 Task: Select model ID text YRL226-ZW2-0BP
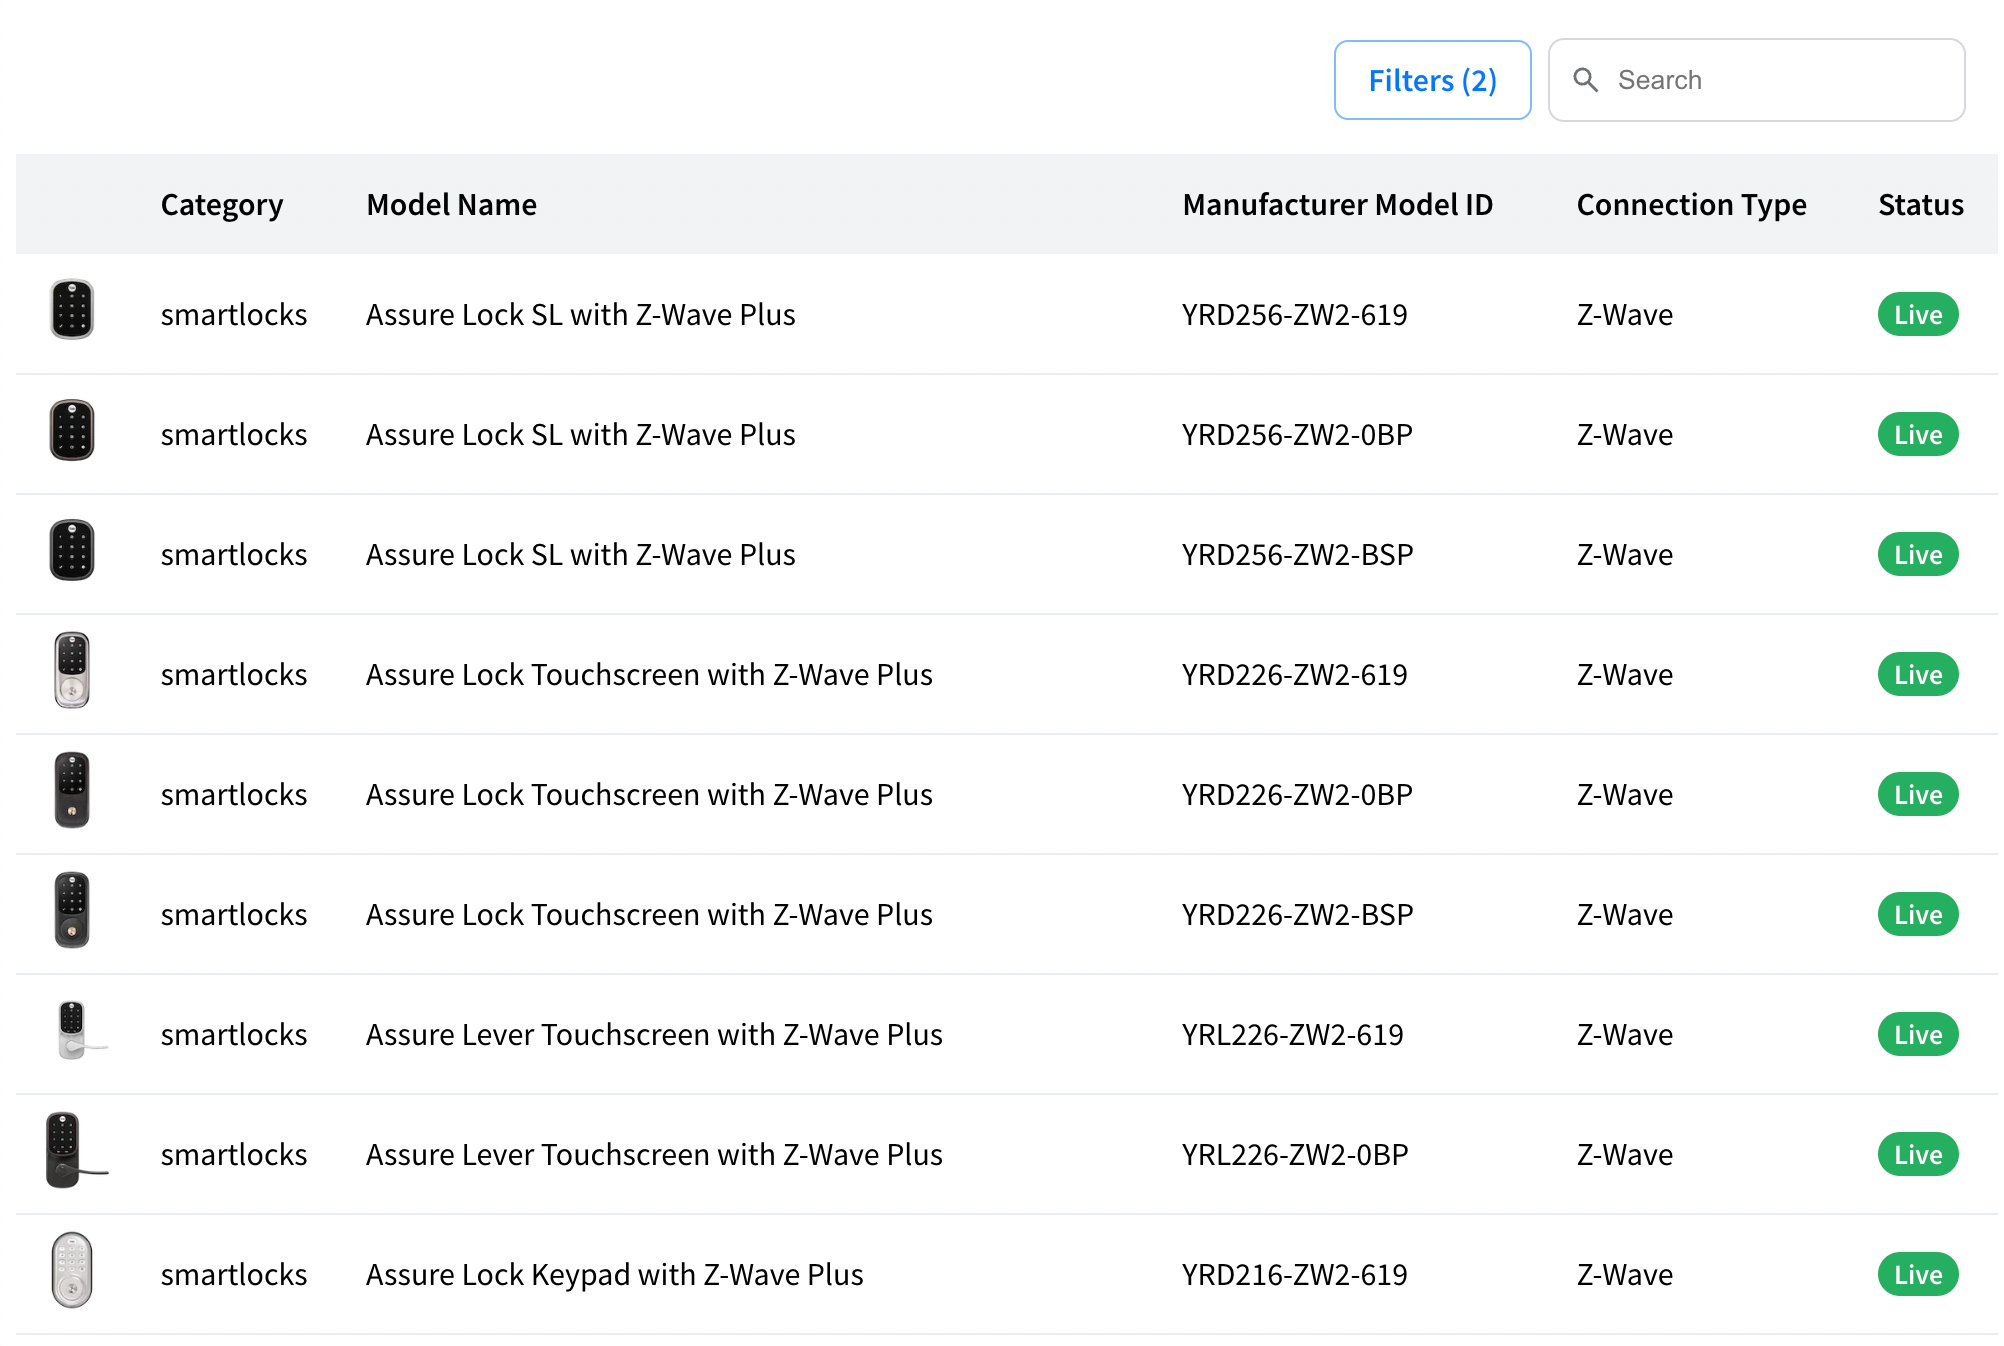[1295, 1155]
